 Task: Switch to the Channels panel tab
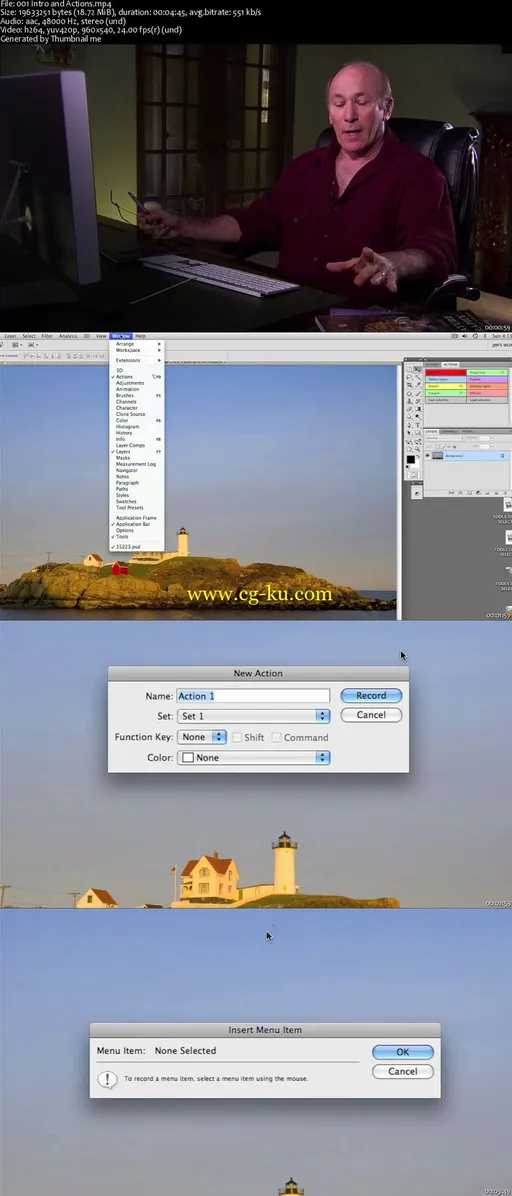(449, 431)
